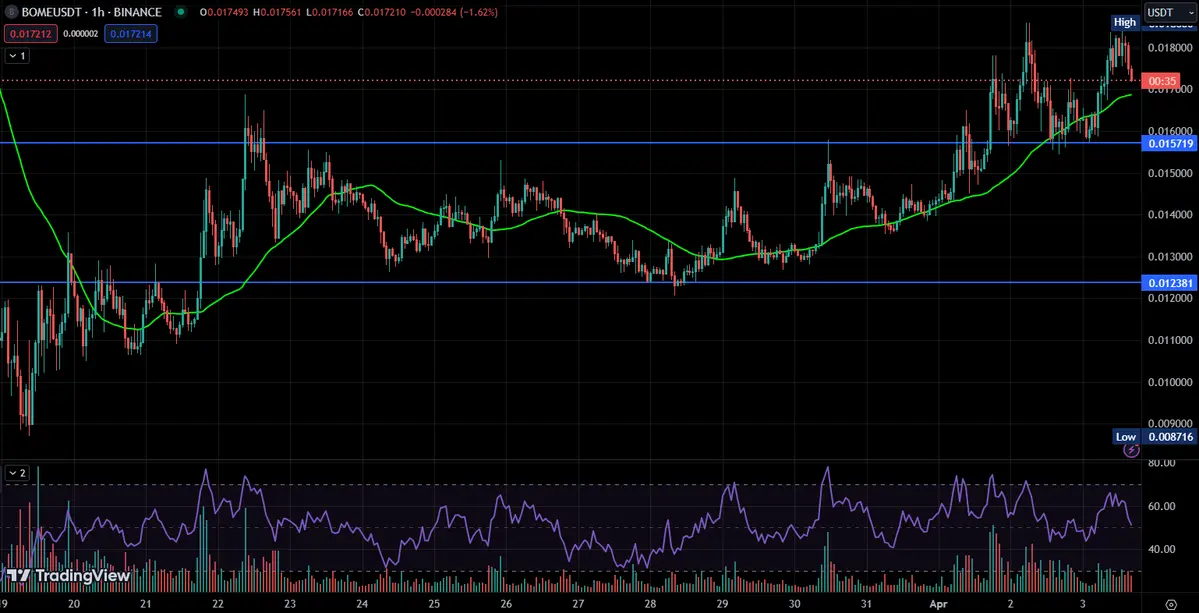The width and height of the screenshot is (1199, 613).
Task: Click the green market status dot
Action: tap(180, 12)
